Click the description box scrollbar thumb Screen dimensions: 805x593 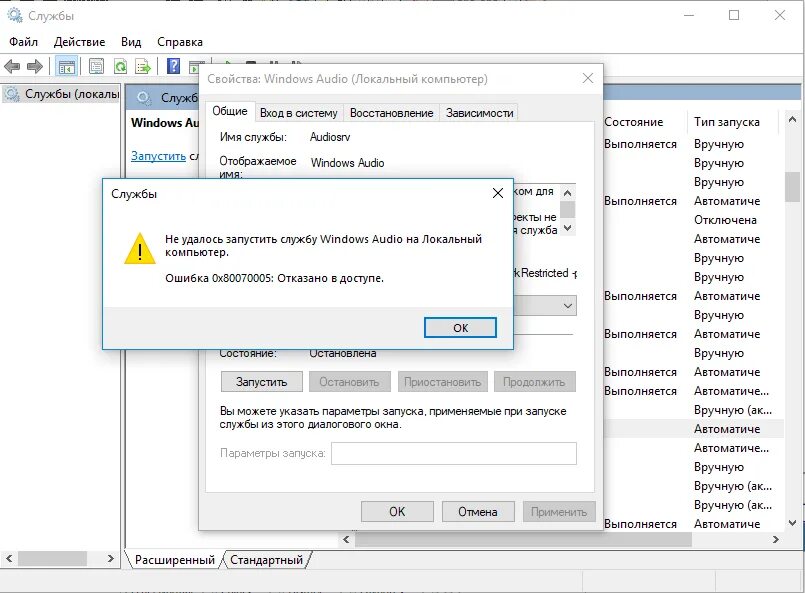[567, 209]
